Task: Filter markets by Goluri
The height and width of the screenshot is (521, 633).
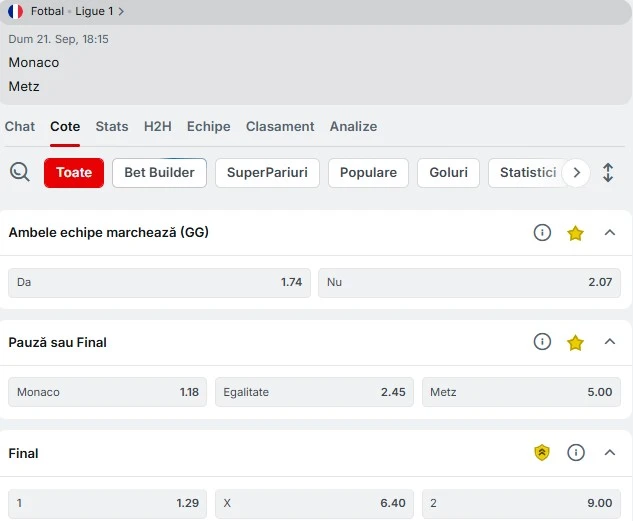Action: 449,173
